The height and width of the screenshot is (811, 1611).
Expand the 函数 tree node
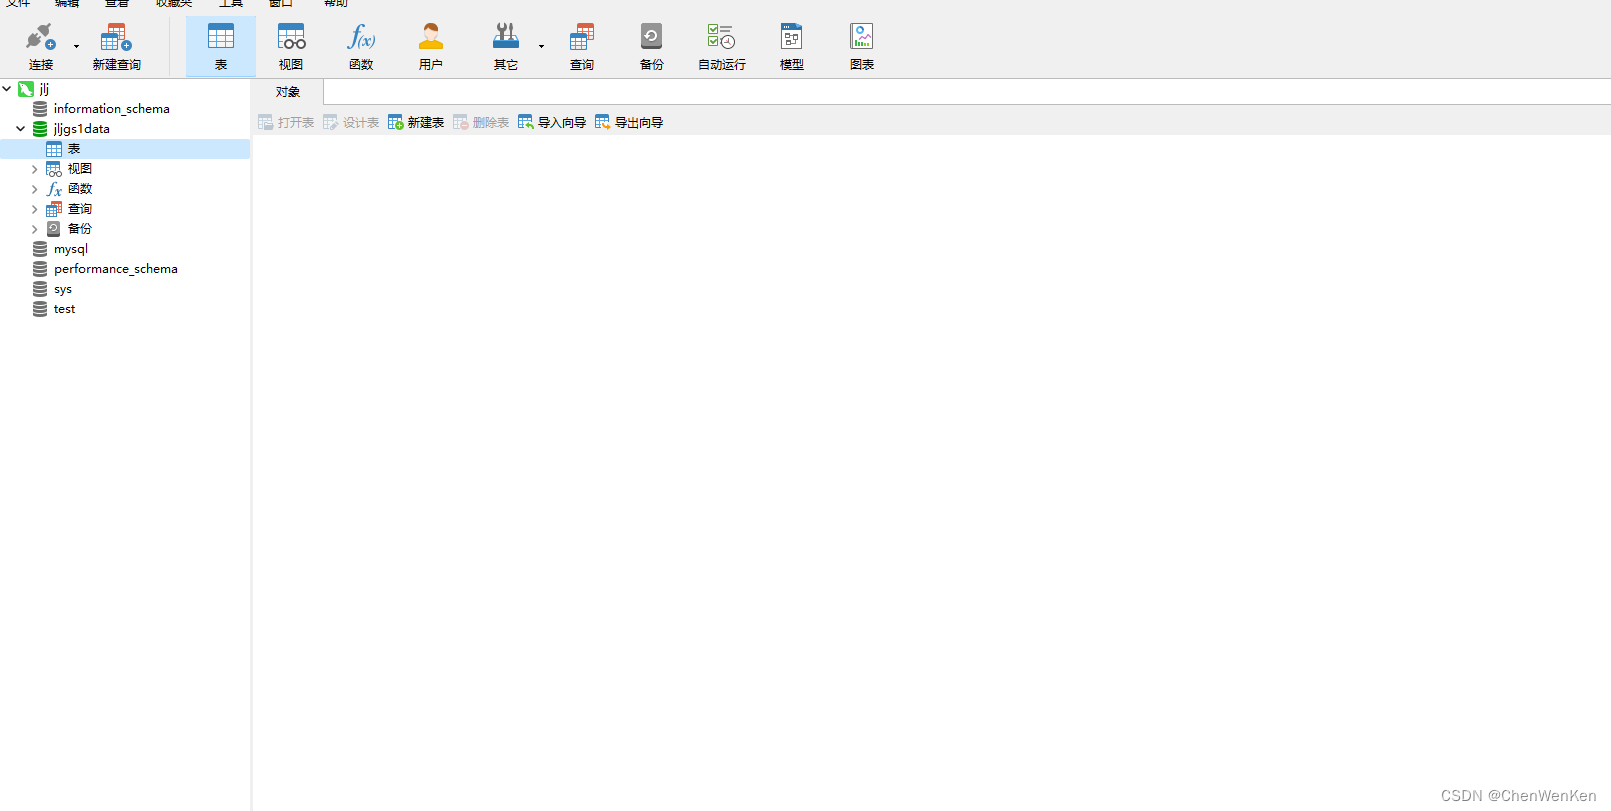[x=34, y=189]
